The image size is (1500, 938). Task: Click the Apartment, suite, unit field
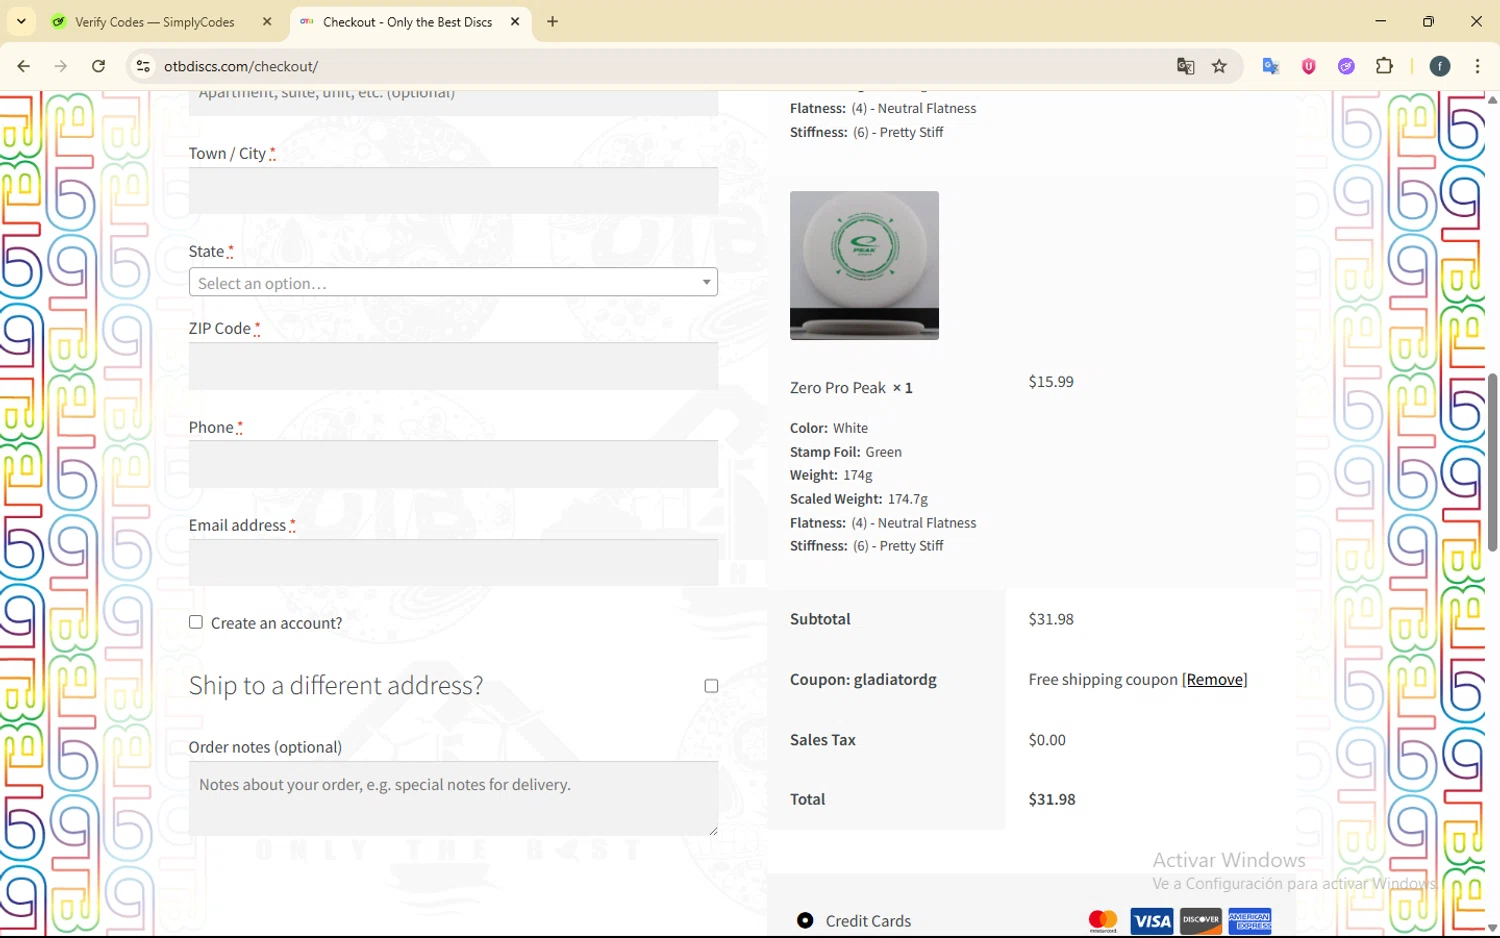pyautogui.click(x=453, y=103)
